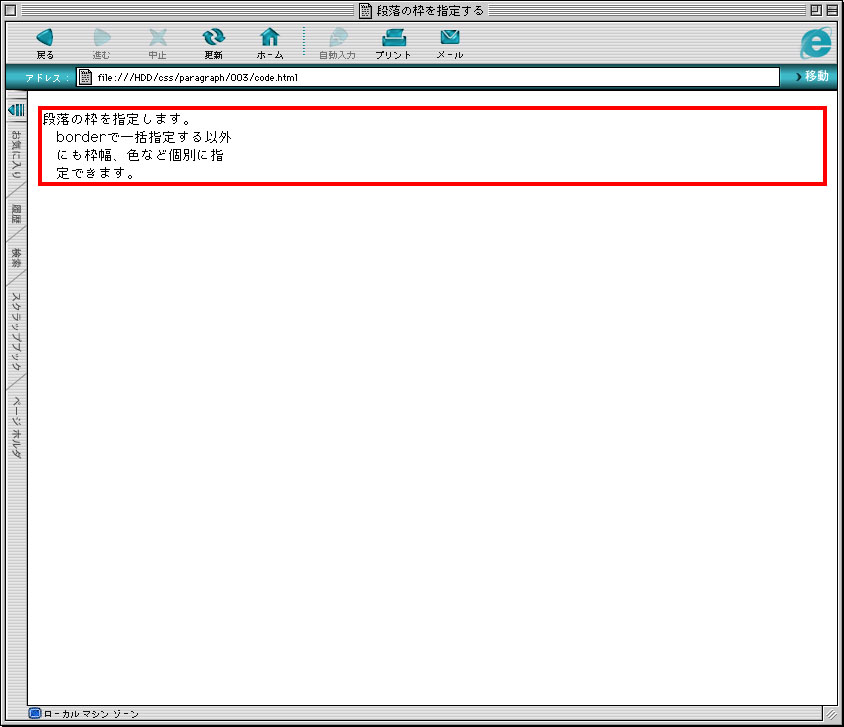Print the page with プリント
This screenshot has height=727, width=844.
393,44
